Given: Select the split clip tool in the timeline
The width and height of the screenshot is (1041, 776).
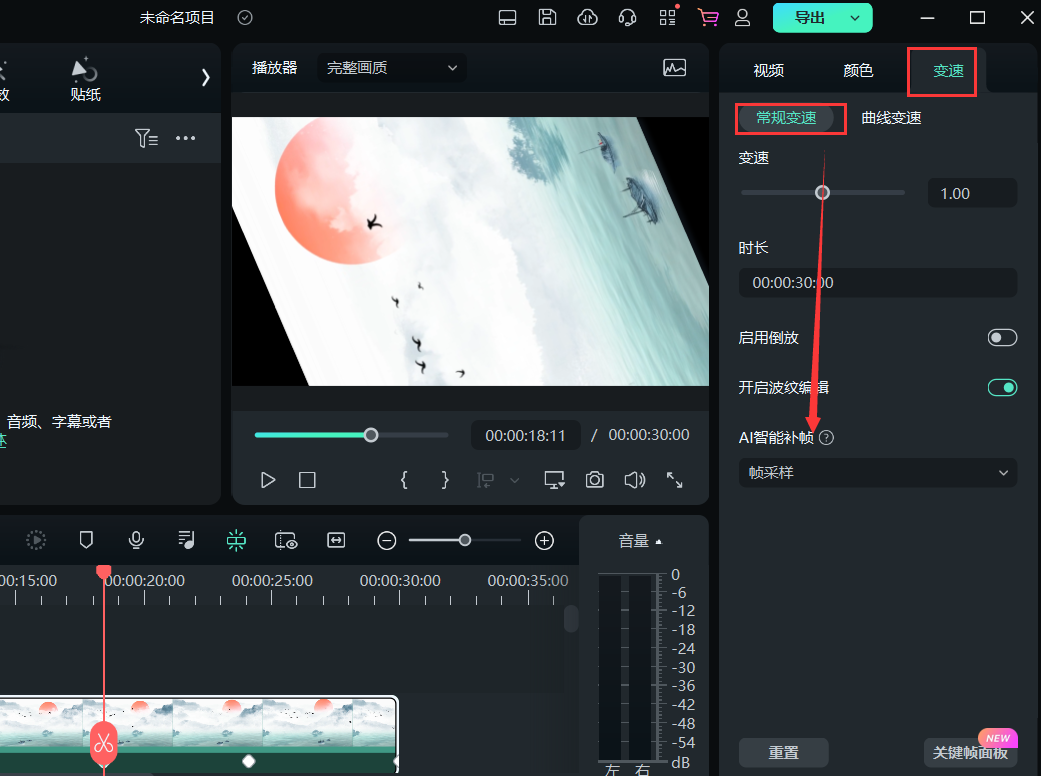Looking at the screenshot, I should 236,540.
